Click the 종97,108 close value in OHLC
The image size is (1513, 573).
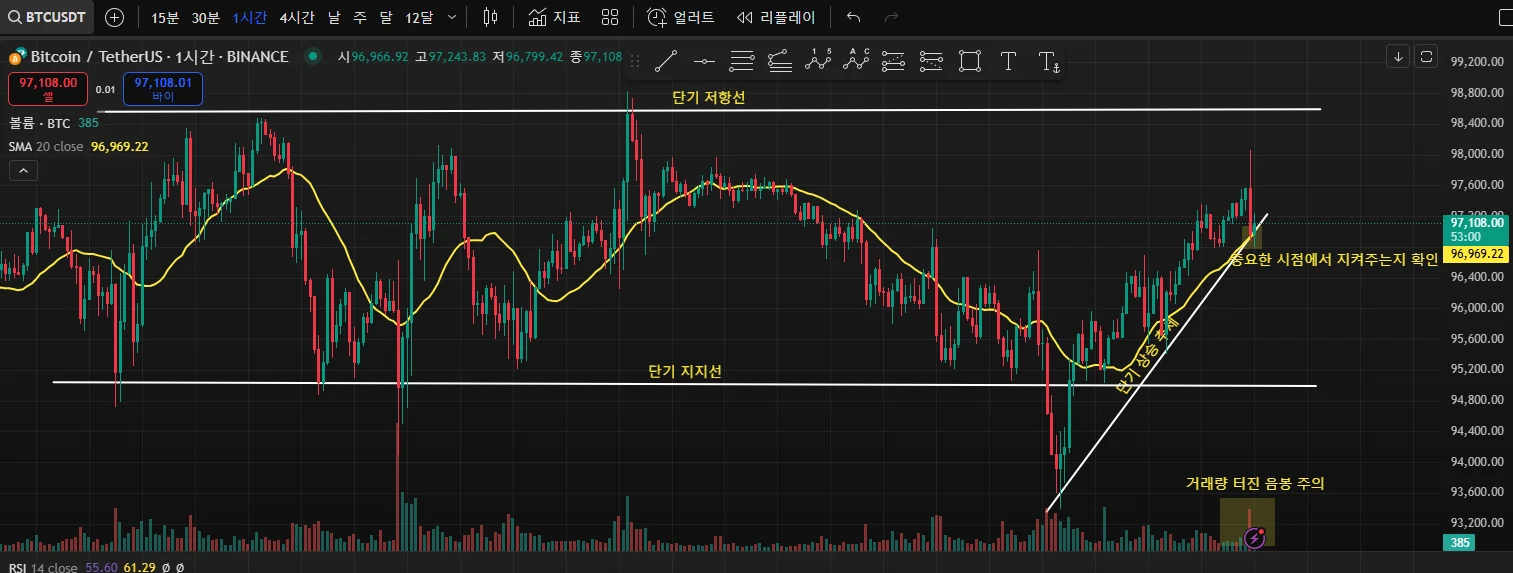tap(596, 56)
